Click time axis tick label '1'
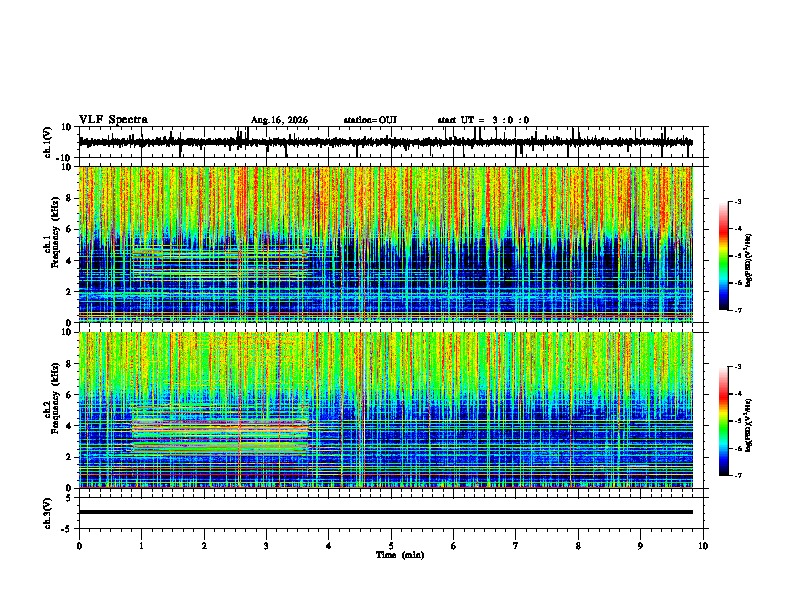 click(x=141, y=546)
